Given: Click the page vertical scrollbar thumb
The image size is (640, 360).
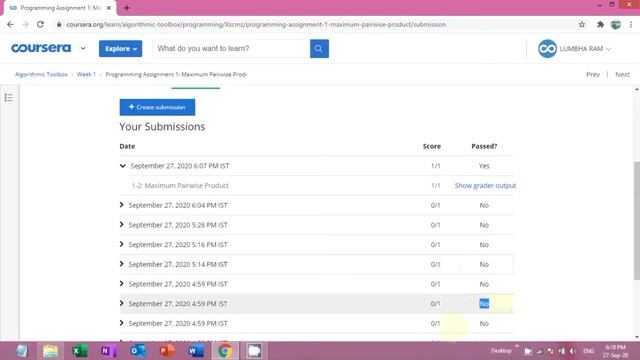Looking at the screenshot, I should click(x=637, y=220).
